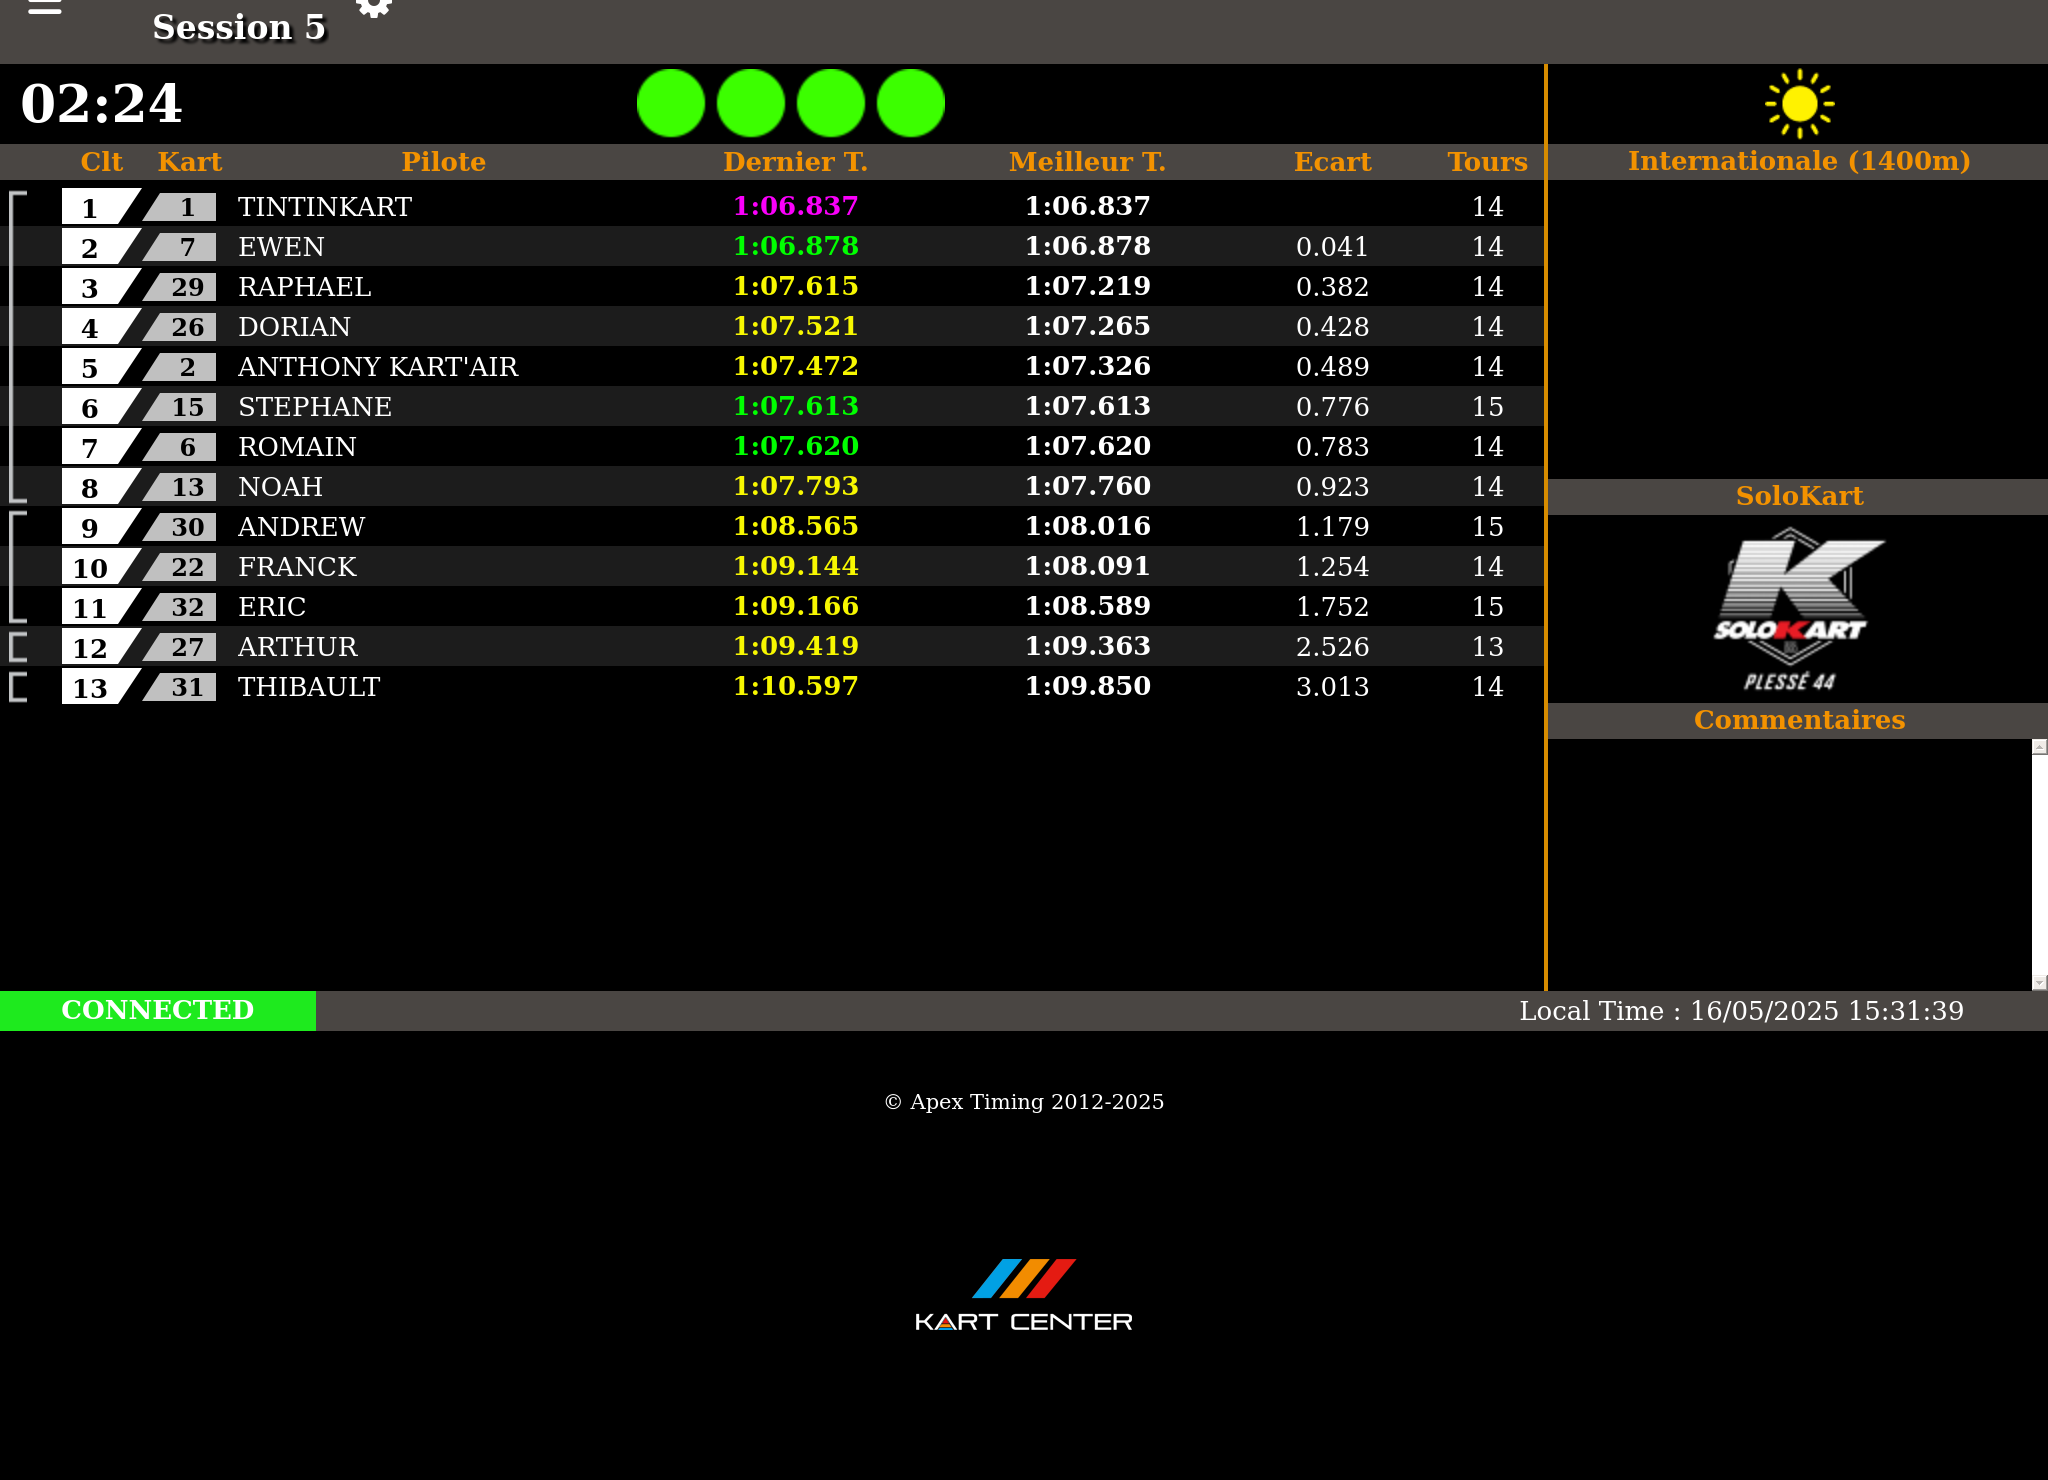2048x1480 pixels.
Task: Click the CONNECTED status indicator
Action: pyautogui.click(x=158, y=1010)
